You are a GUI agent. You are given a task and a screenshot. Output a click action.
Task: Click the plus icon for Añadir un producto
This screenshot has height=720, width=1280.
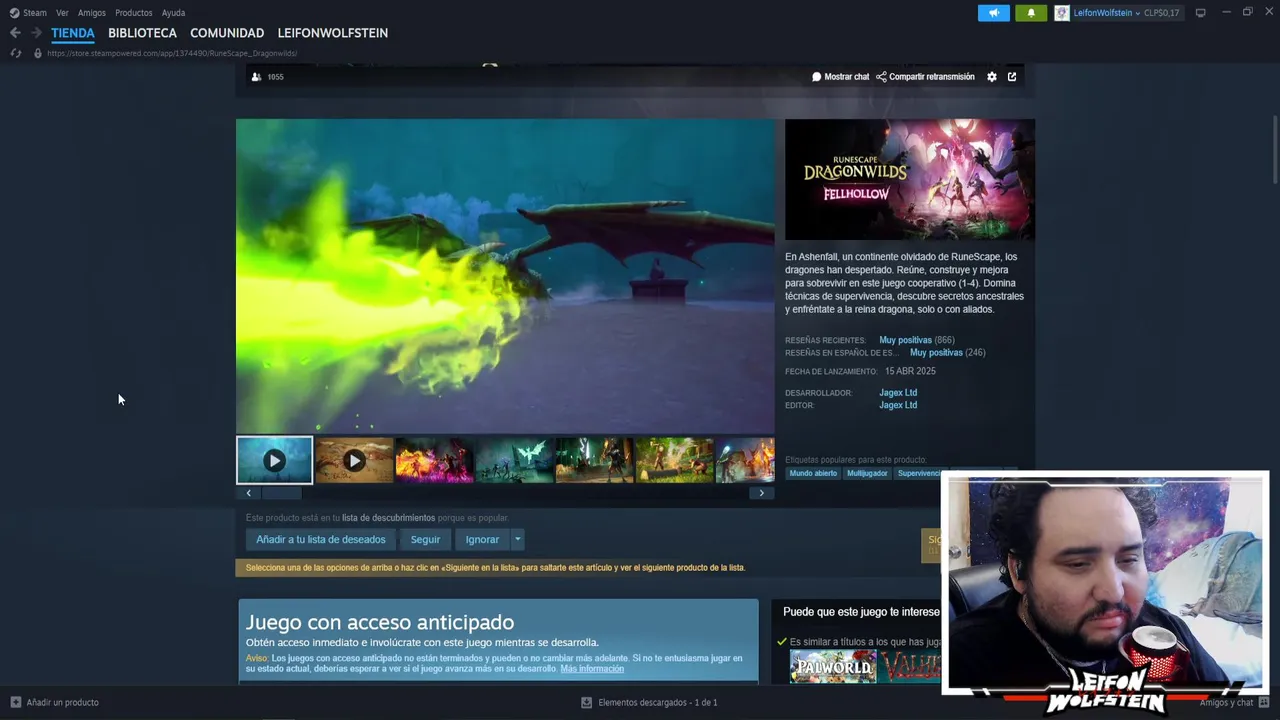click(x=15, y=702)
